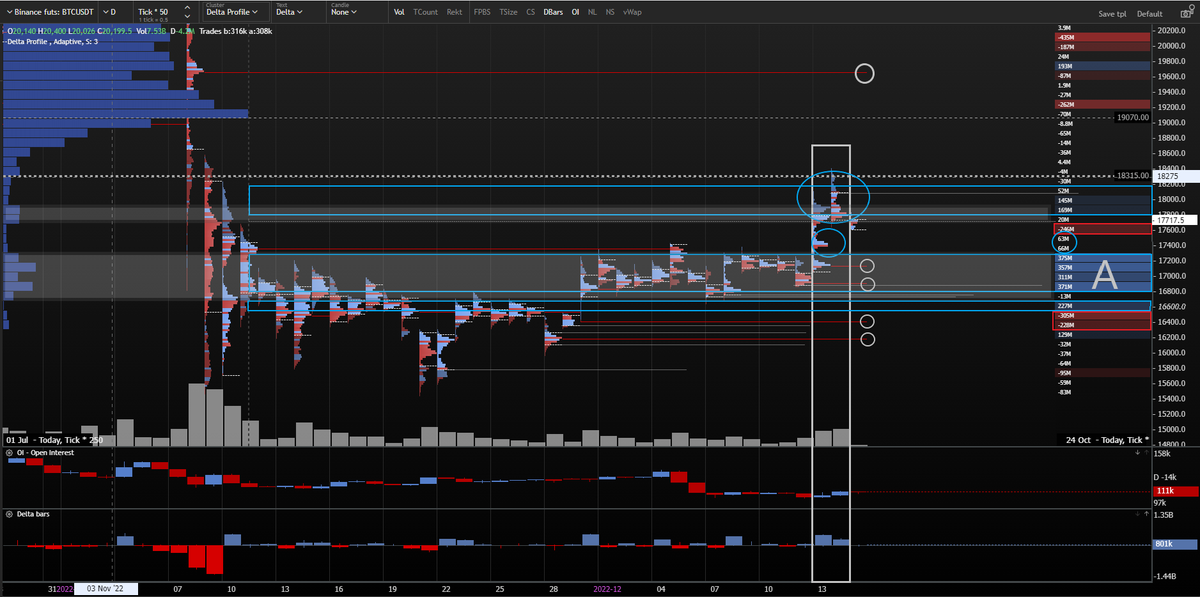Disable the OI open interest panel

tap(575, 13)
